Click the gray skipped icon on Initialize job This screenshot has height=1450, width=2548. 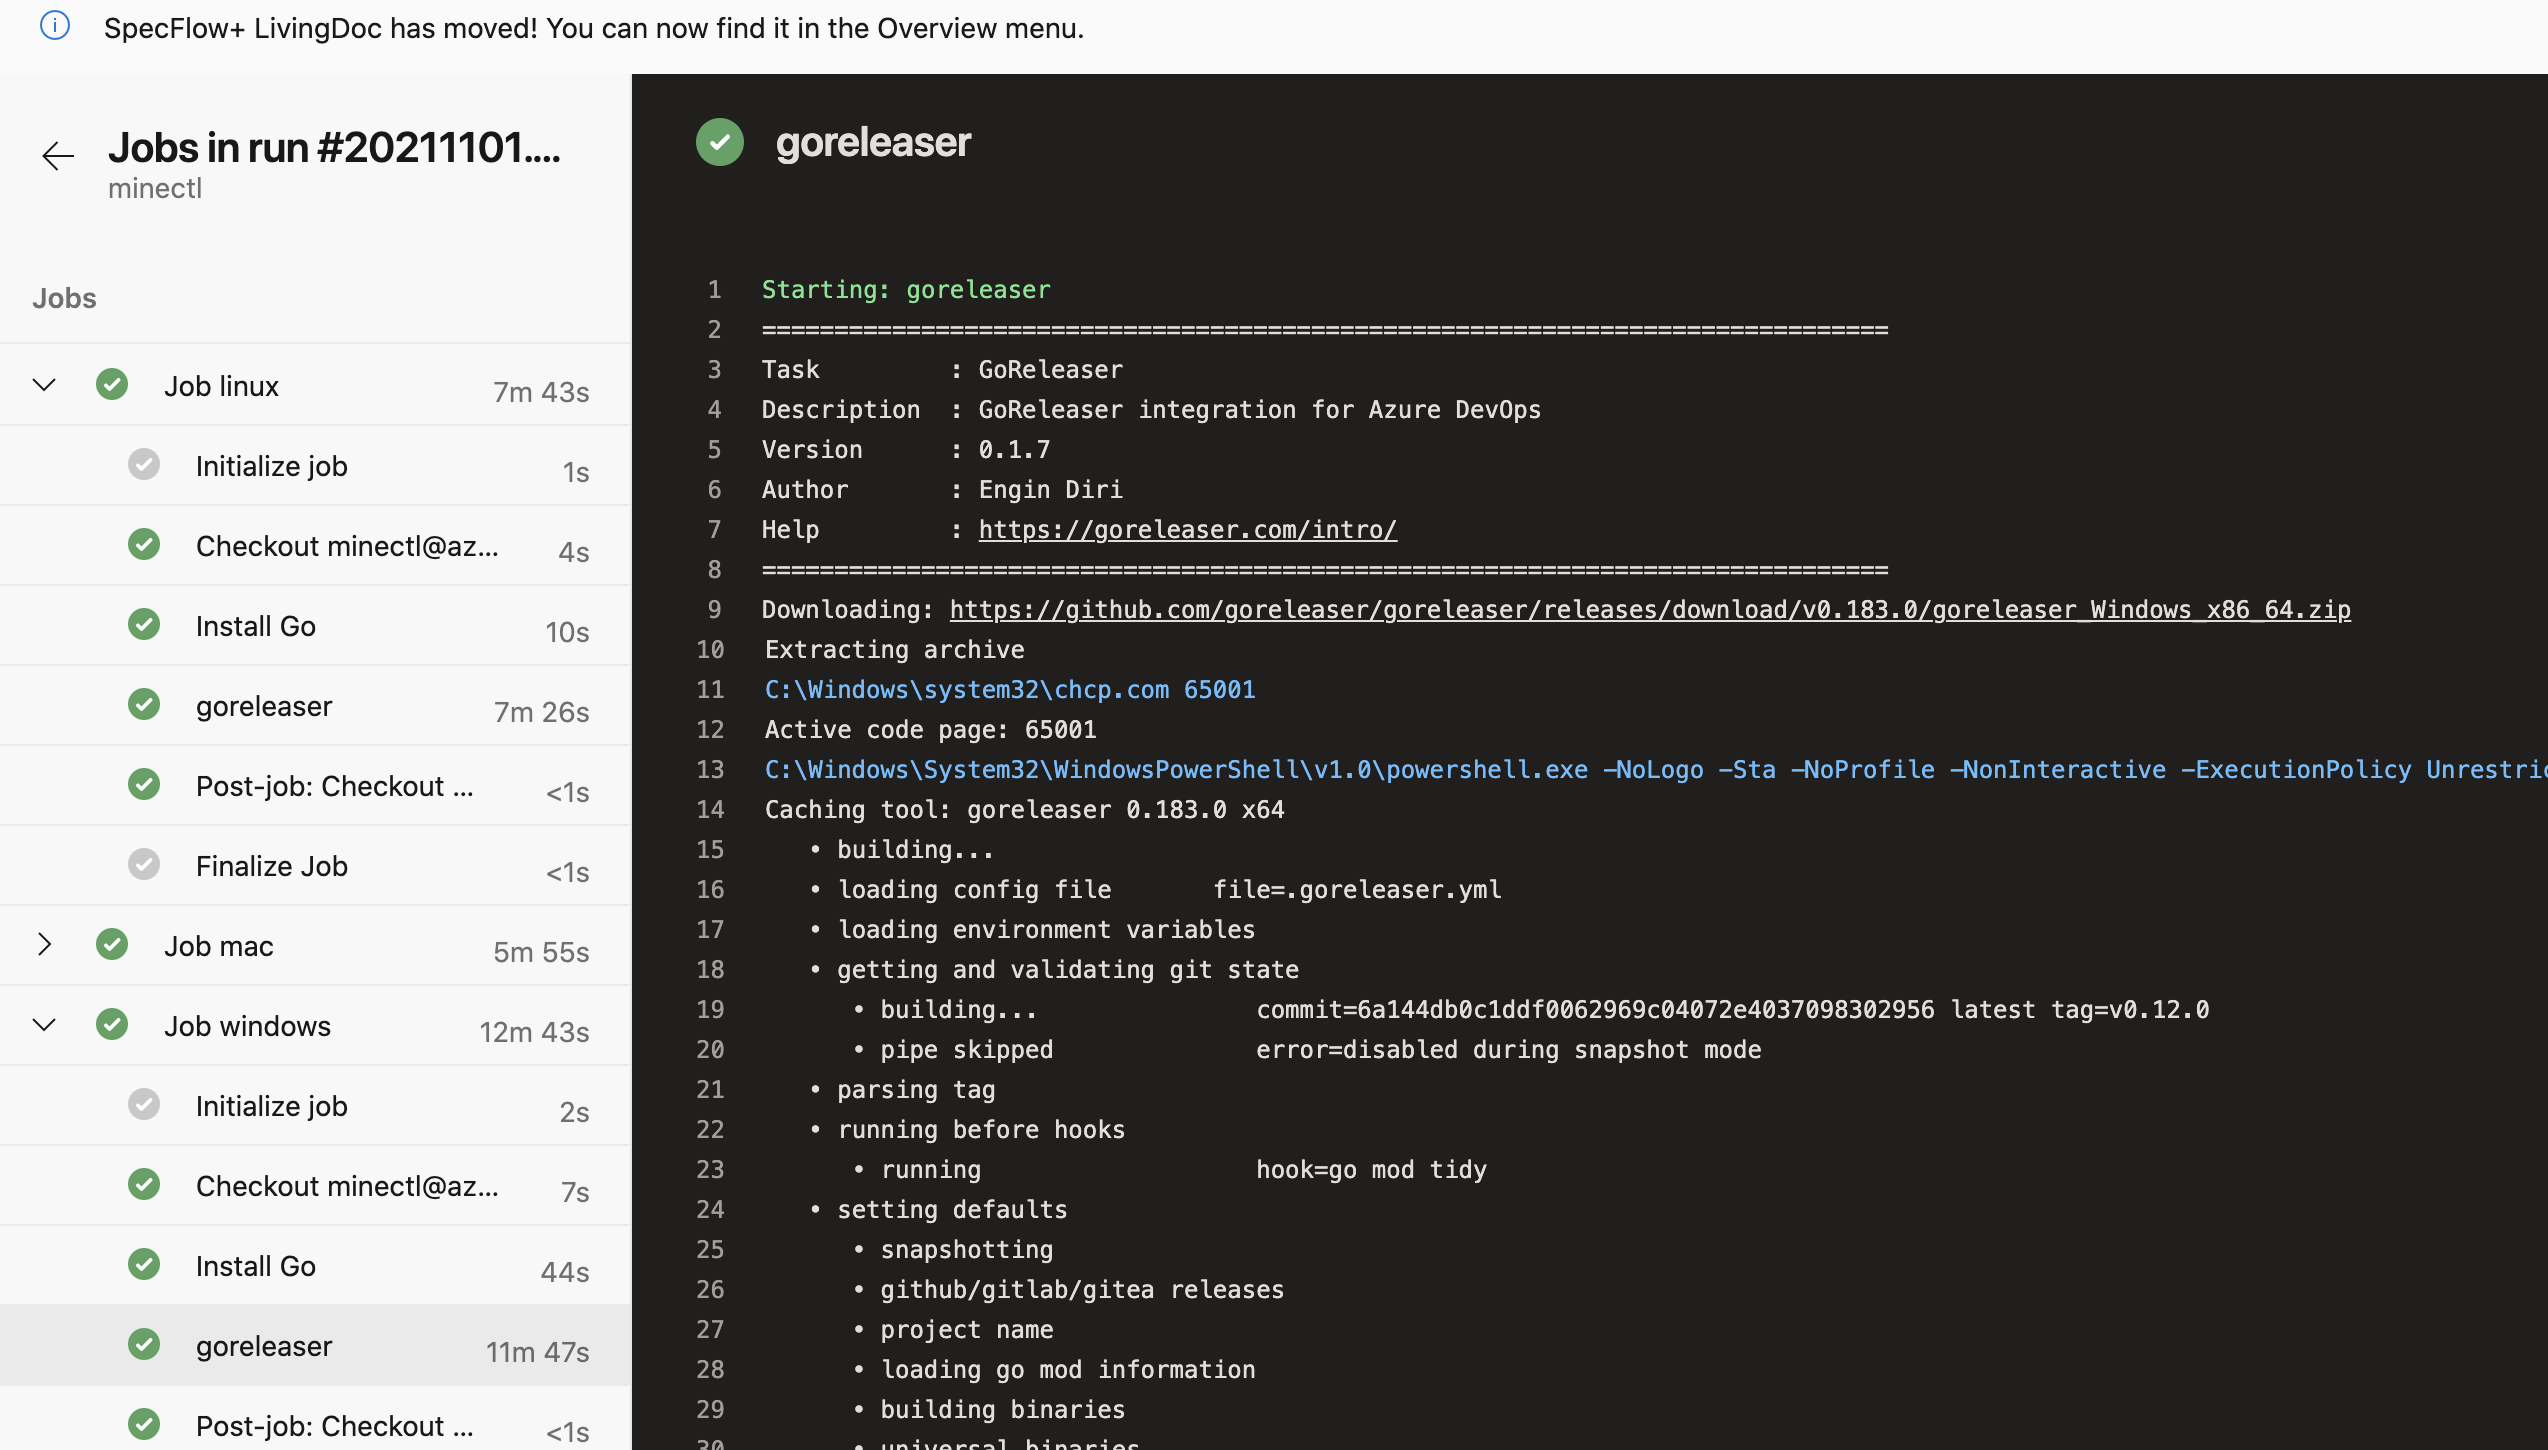(144, 464)
